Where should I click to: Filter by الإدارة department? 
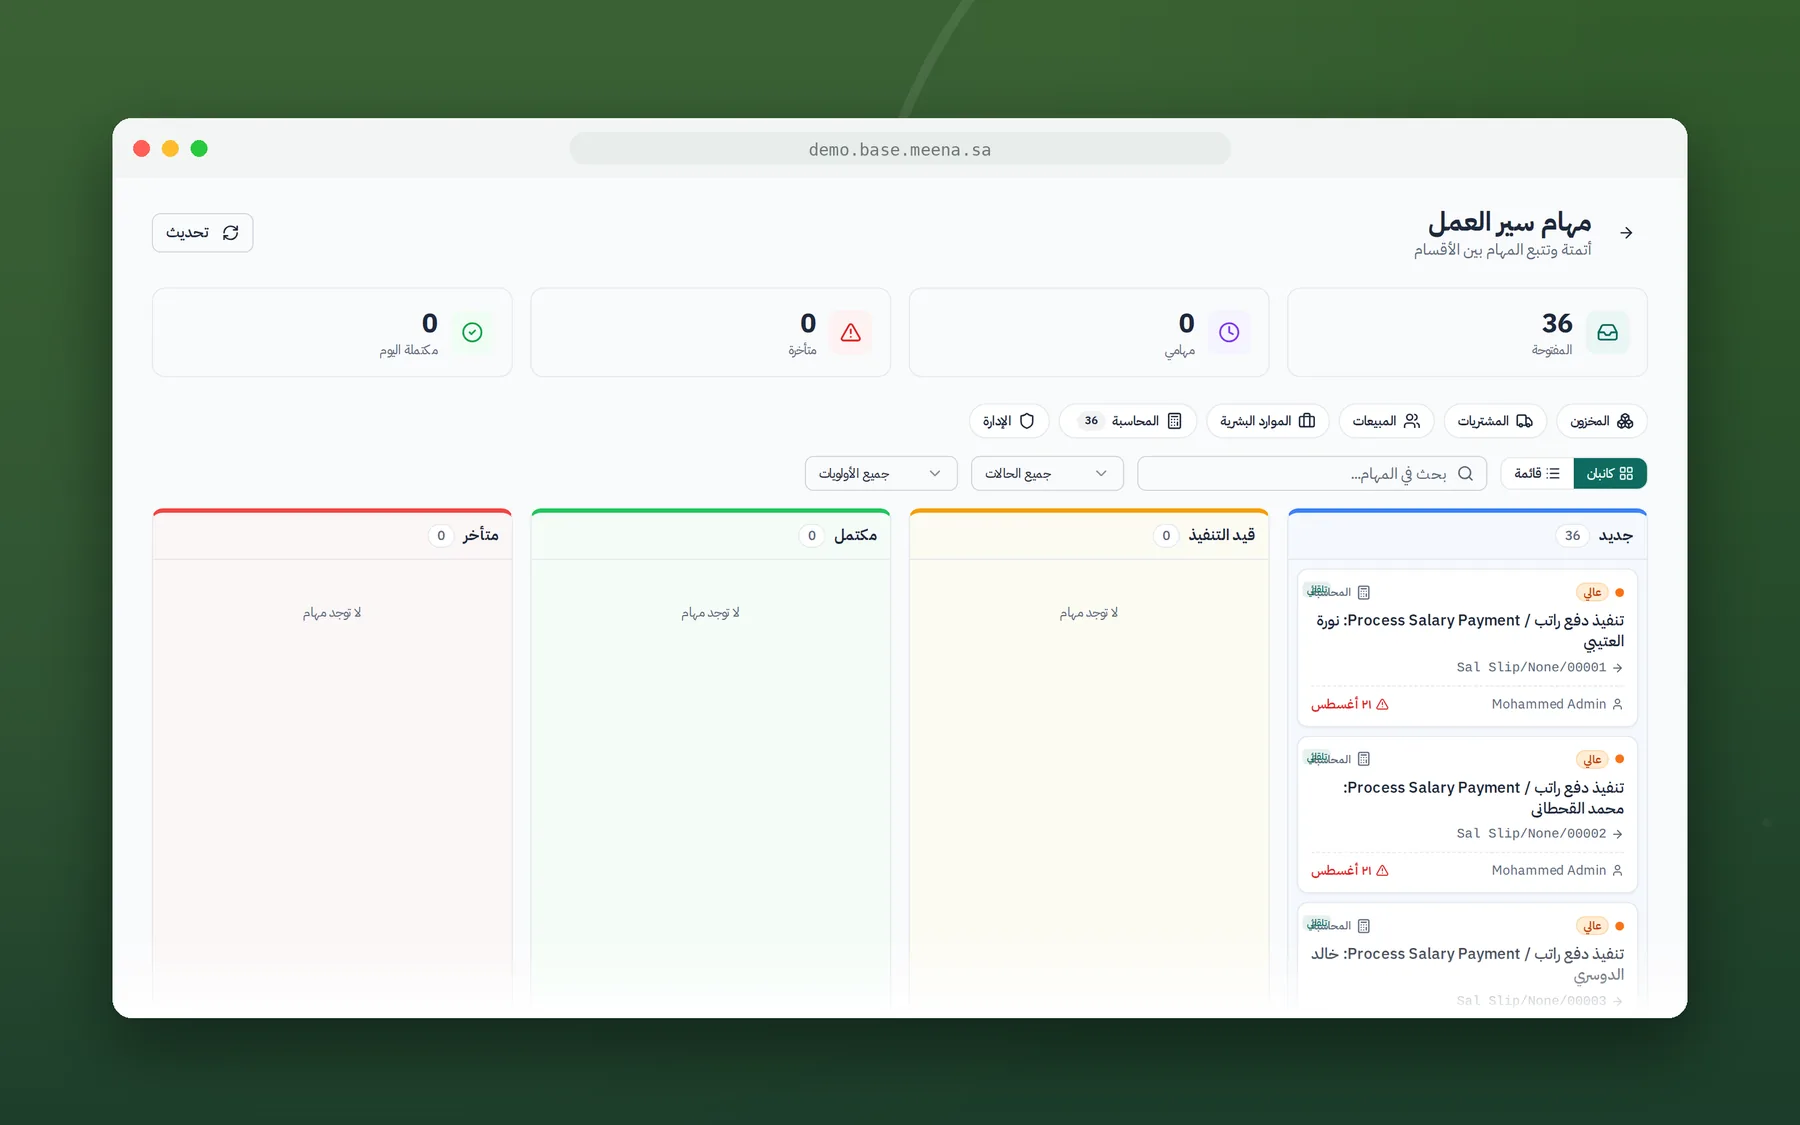click(1009, 421)
